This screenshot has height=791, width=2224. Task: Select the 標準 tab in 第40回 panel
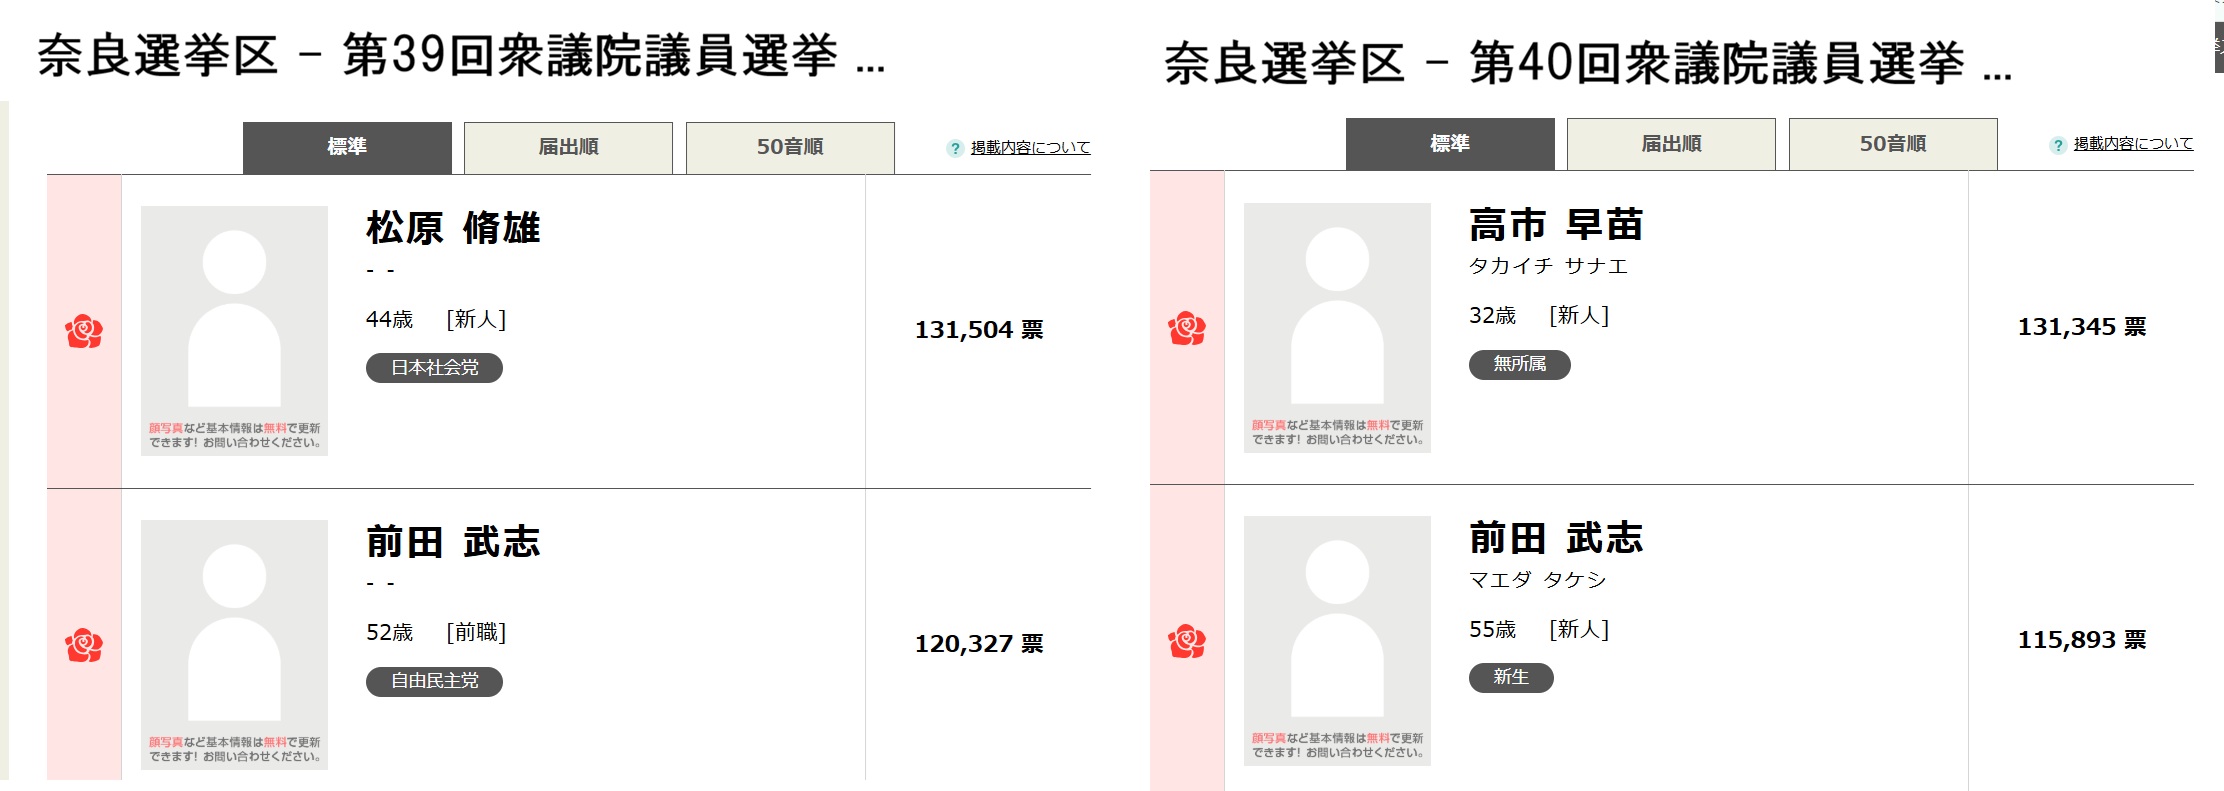[x=1450, y=144]
